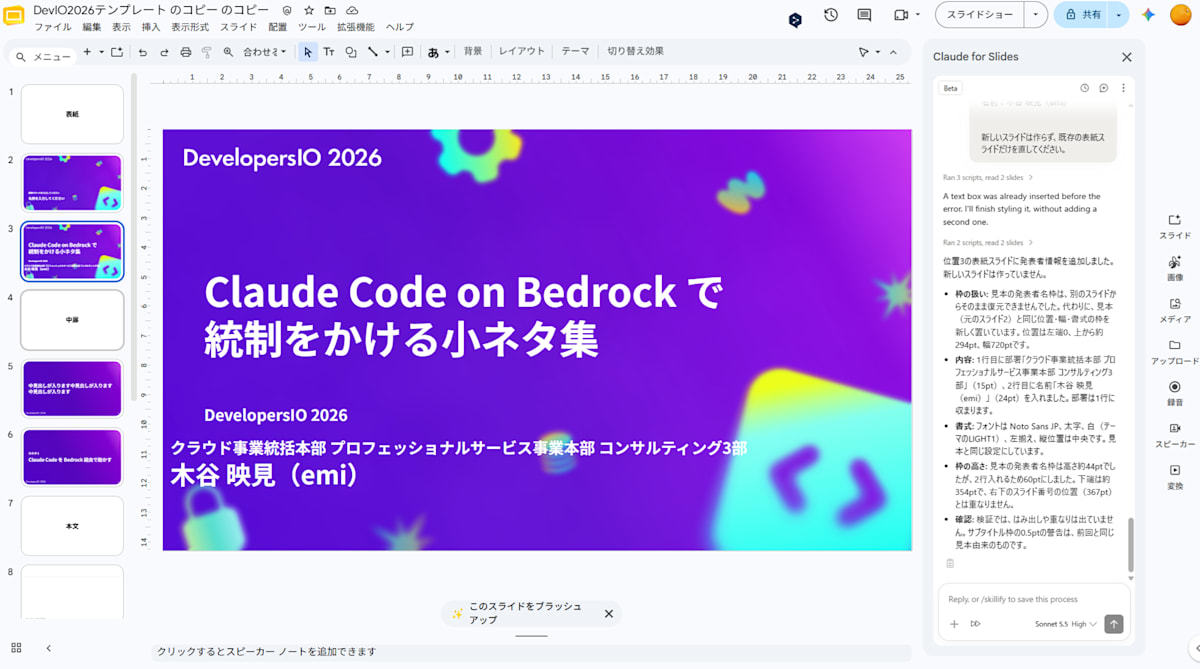The width and height of the screenshot is (1200, 669).
Task: Expand the new slide layout dropdown arrow
Action: [x=101, y=52]
